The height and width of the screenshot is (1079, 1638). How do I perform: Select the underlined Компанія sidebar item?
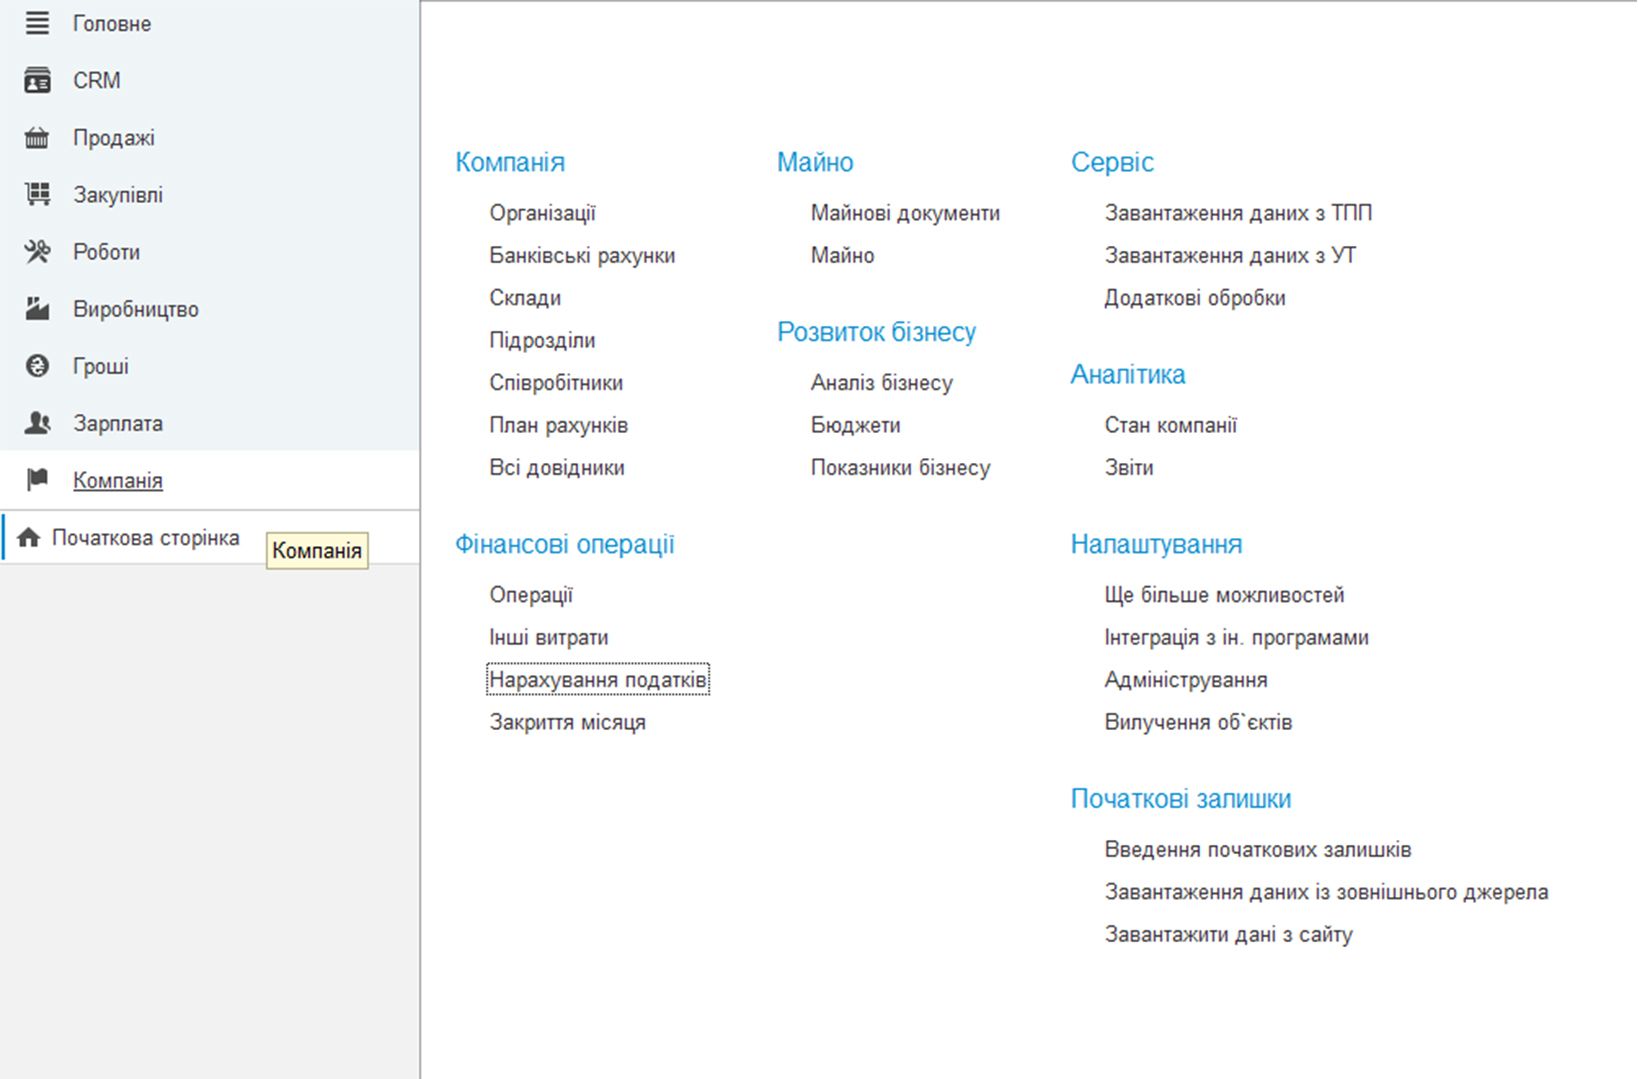click(118, 480)
